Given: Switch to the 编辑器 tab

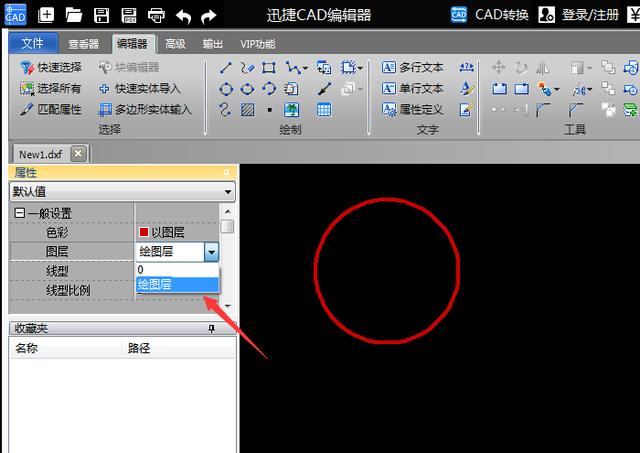Looking at the screenshot, I should click(x=132, y=44).
